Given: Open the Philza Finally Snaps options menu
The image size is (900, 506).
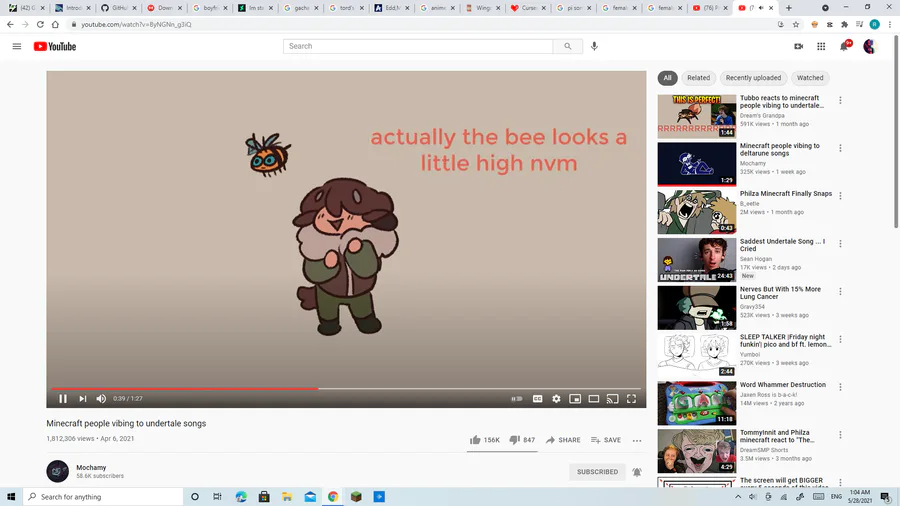Looking at the screenshot, I should 840,196.
